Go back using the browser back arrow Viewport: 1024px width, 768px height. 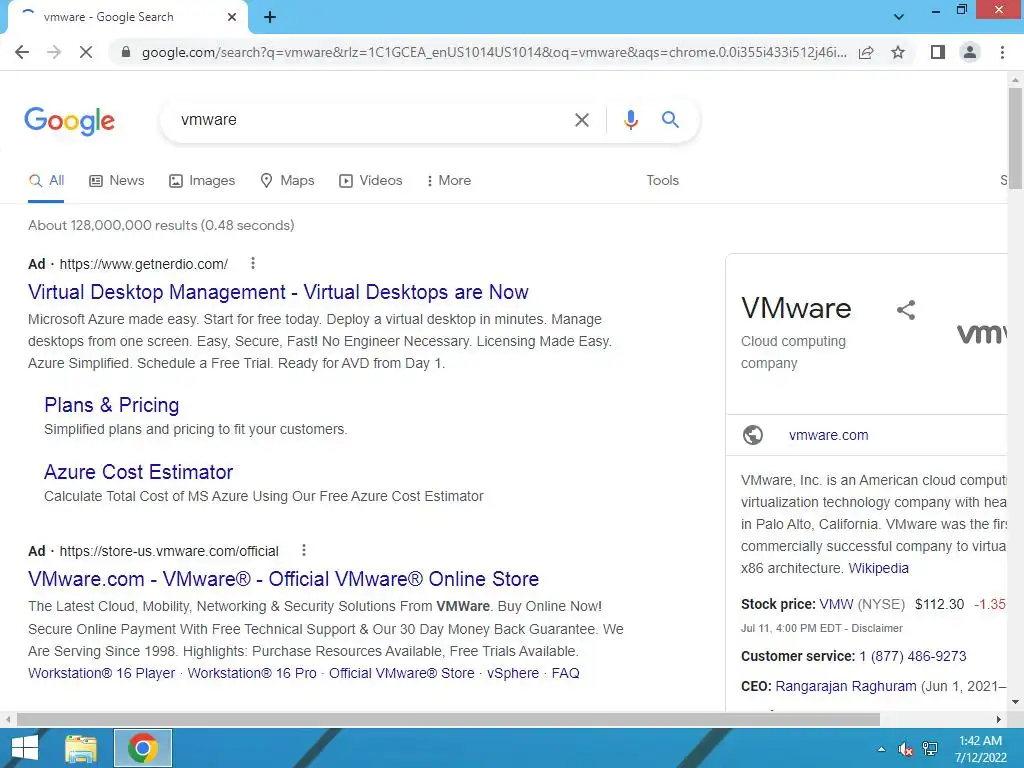(22, 52)
